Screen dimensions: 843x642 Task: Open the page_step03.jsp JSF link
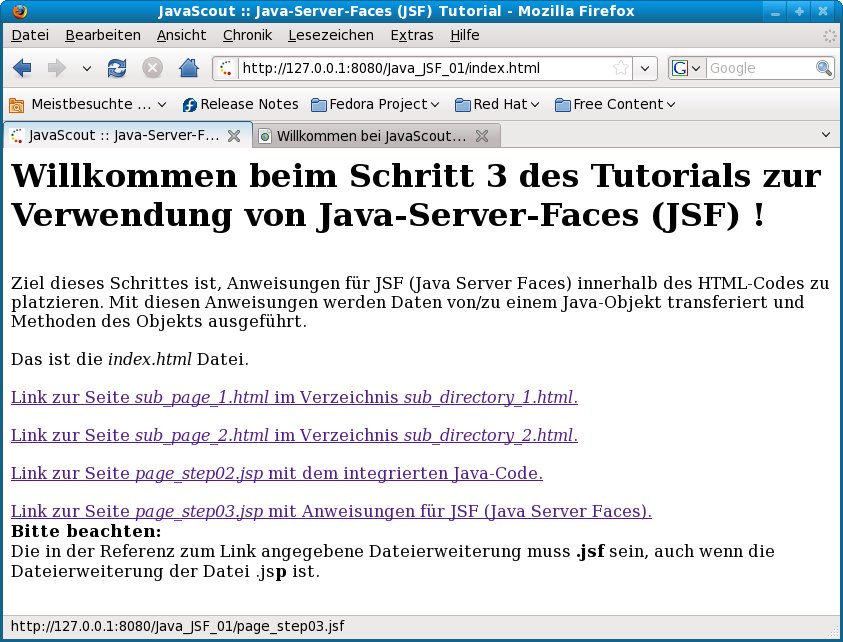[x=330, y=511]
